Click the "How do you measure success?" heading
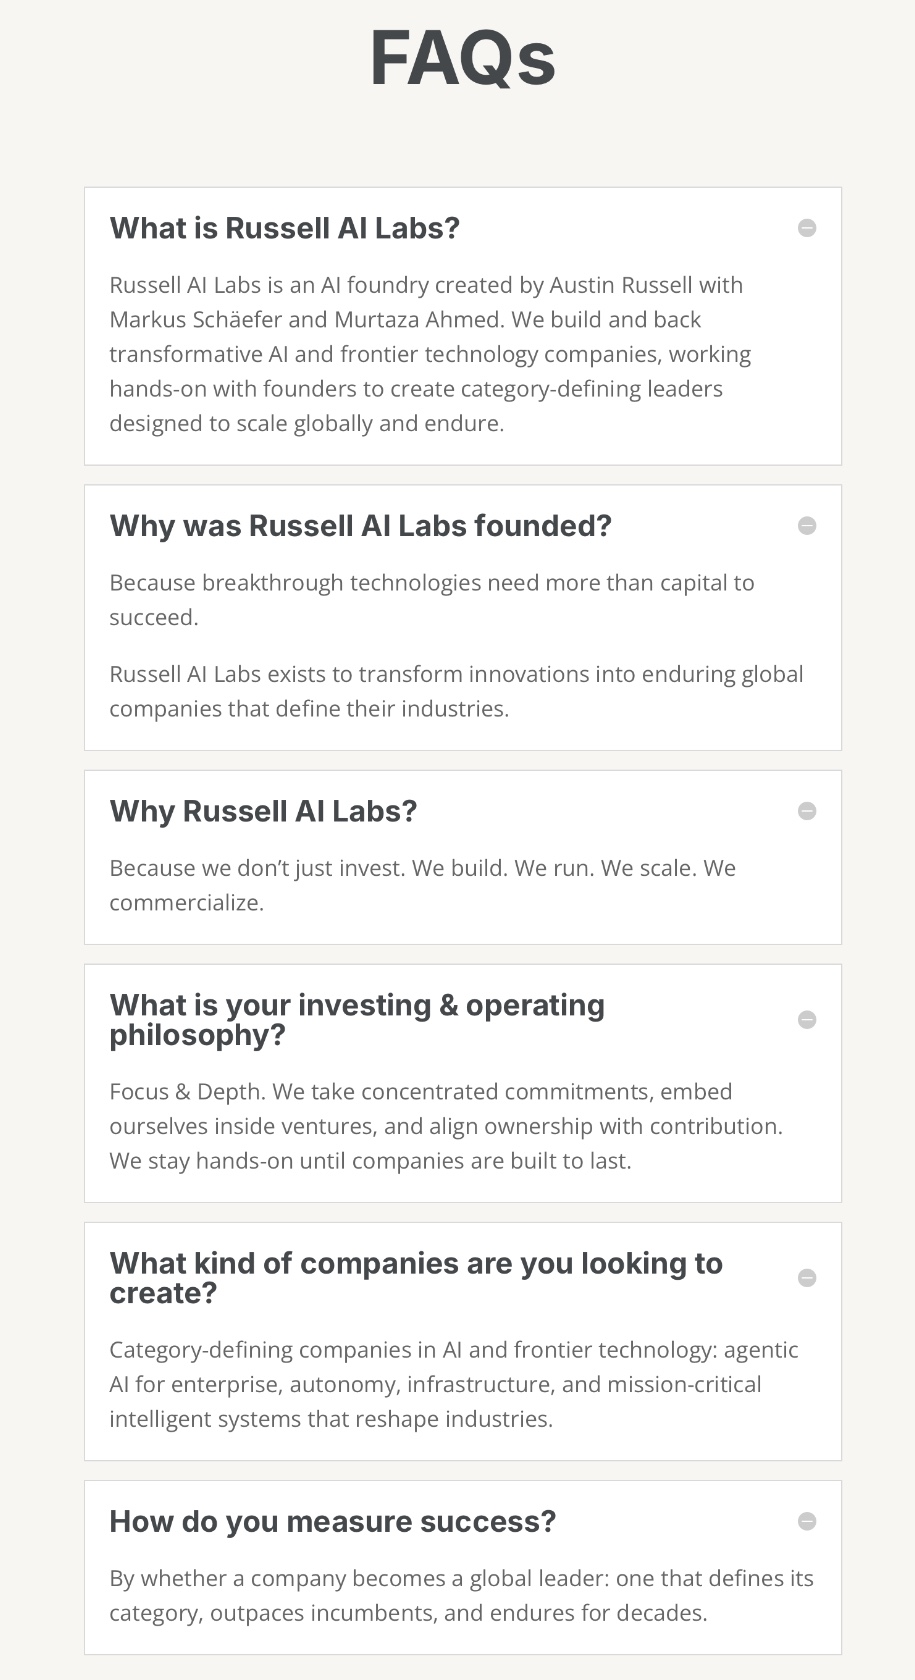Viewport: 915px width, 1680px height. (x=332, y=1522)
